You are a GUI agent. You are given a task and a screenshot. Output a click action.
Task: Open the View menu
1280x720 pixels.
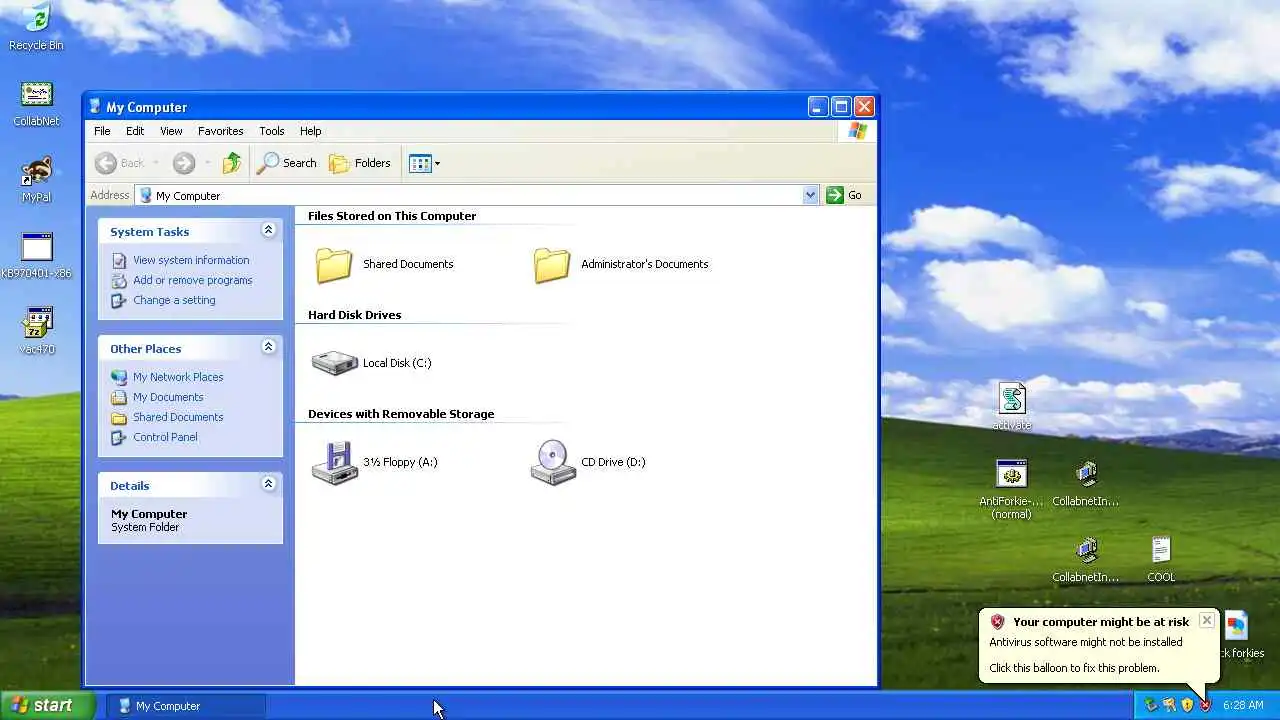click(x=171, y=131)
